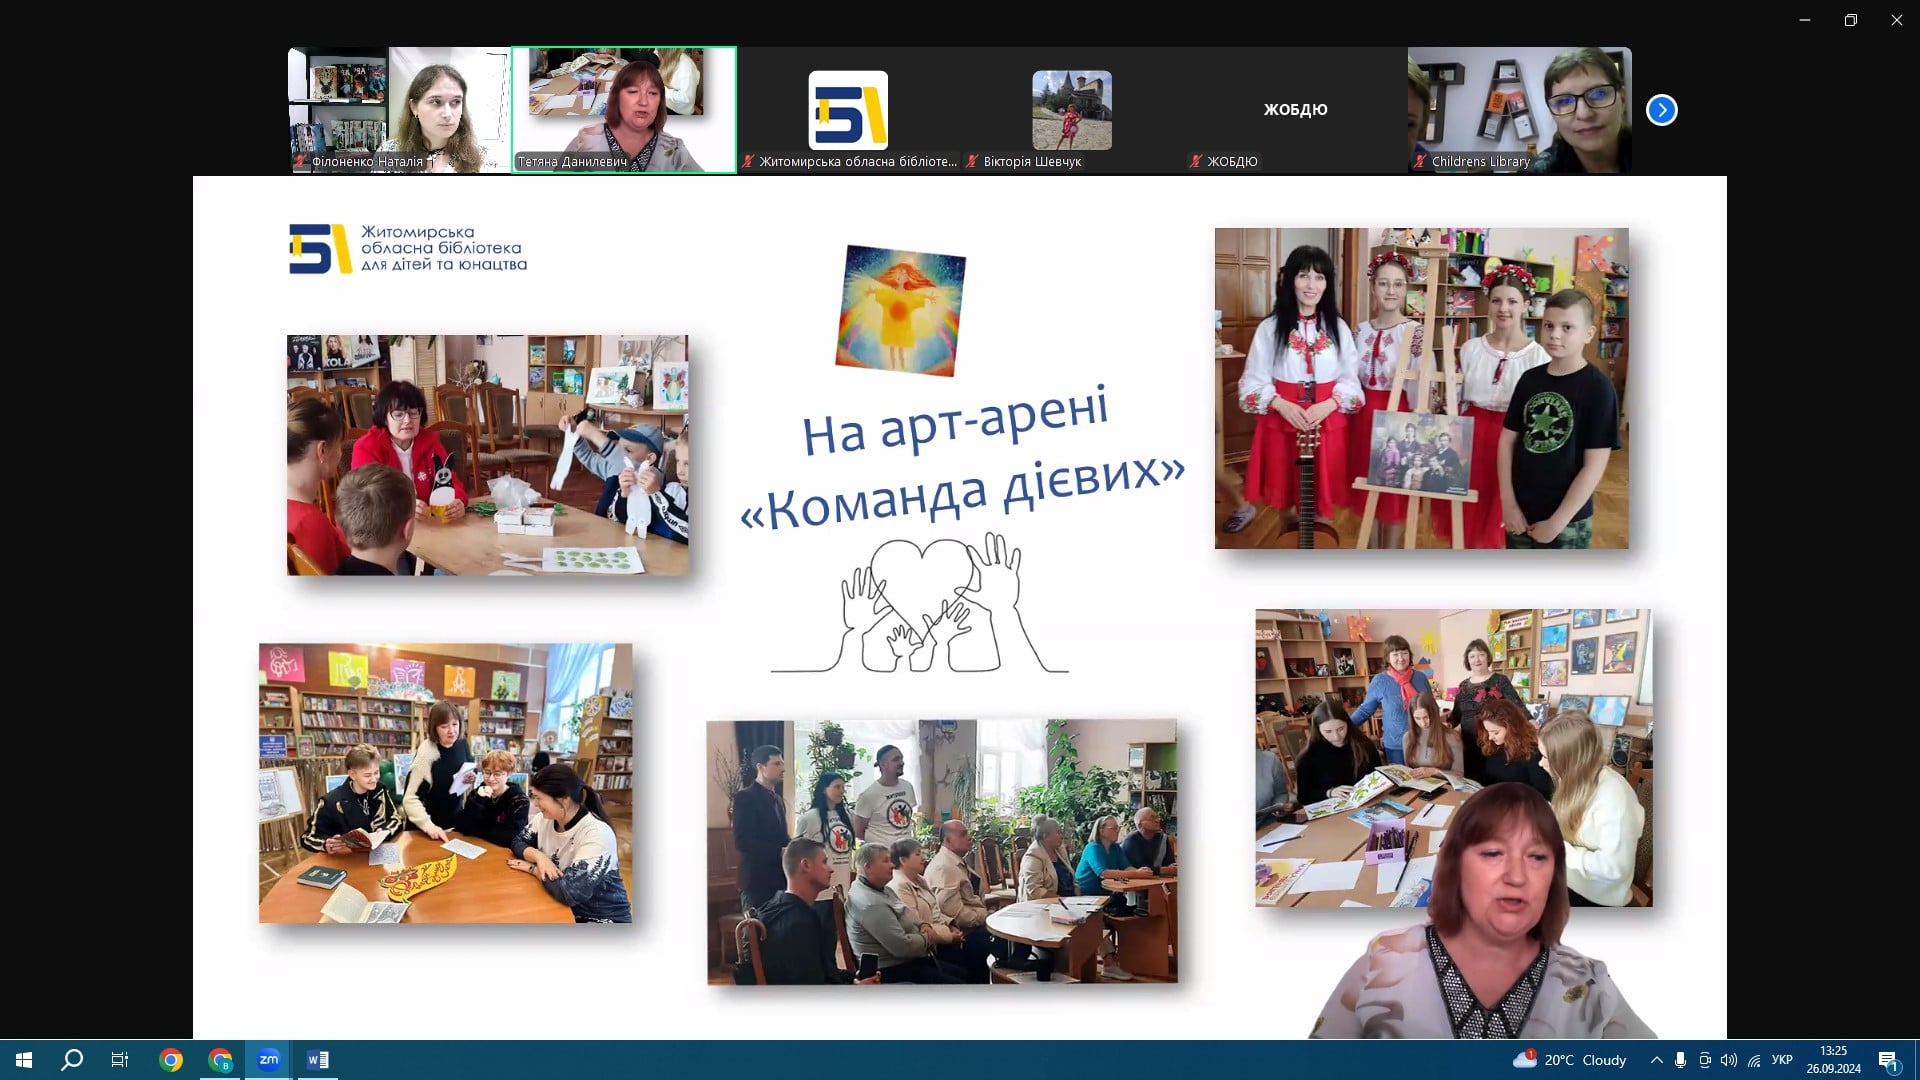Open the weather widget showing 20°C Cloudy
Screen dimensions: 1920x1080
1570,1060
